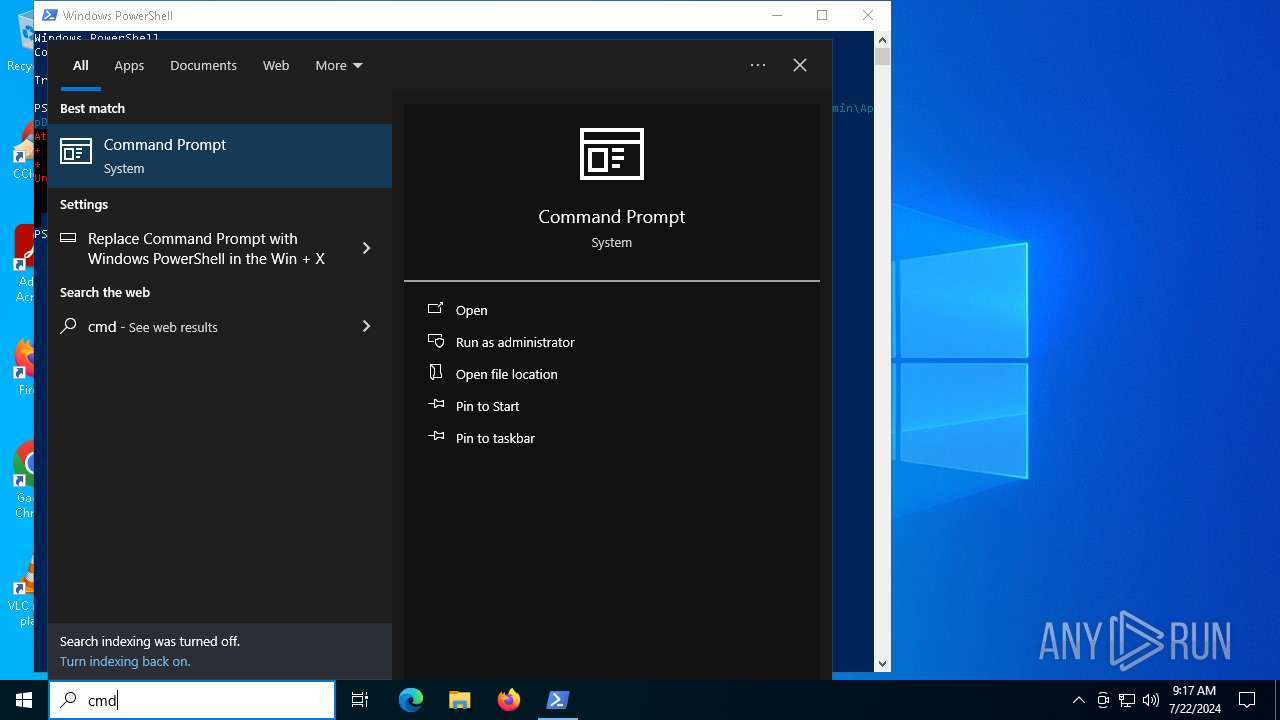Open Replace Command Prompt with PowerShell setting
This screenshot has width=1280, height=720.
(220, 248)
